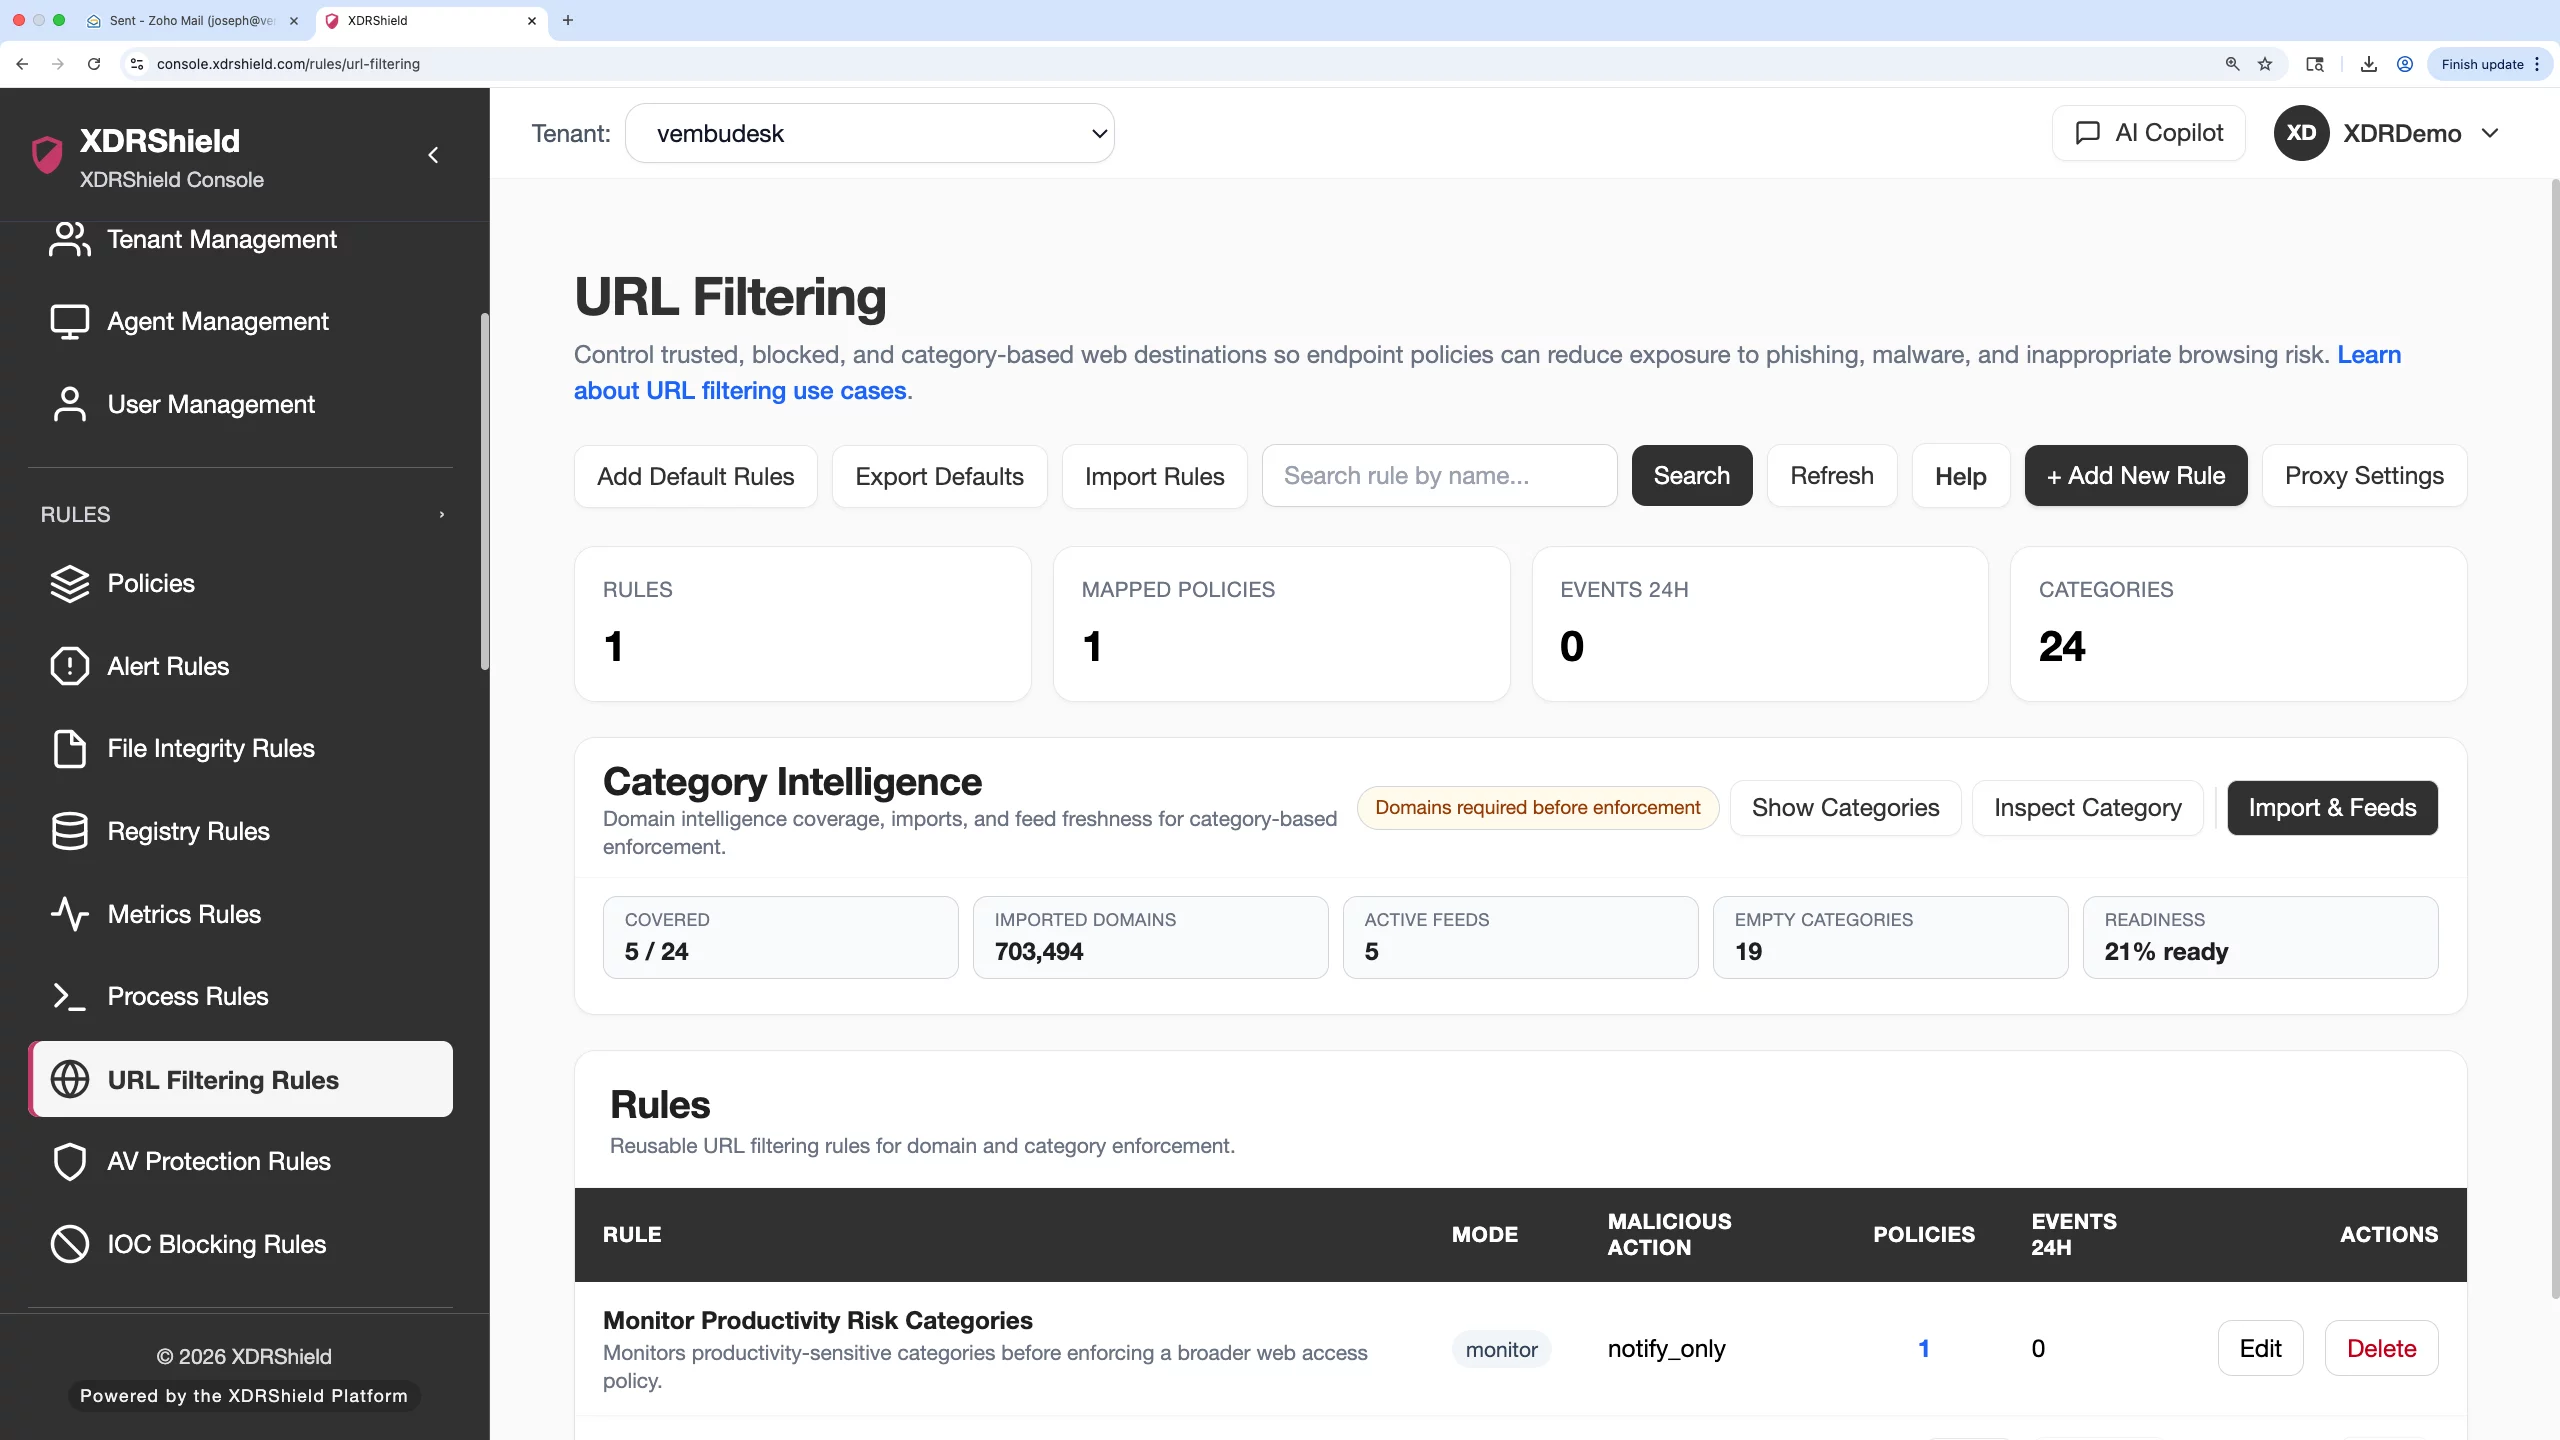Open Agent Management monitor icon

(69, 322)
